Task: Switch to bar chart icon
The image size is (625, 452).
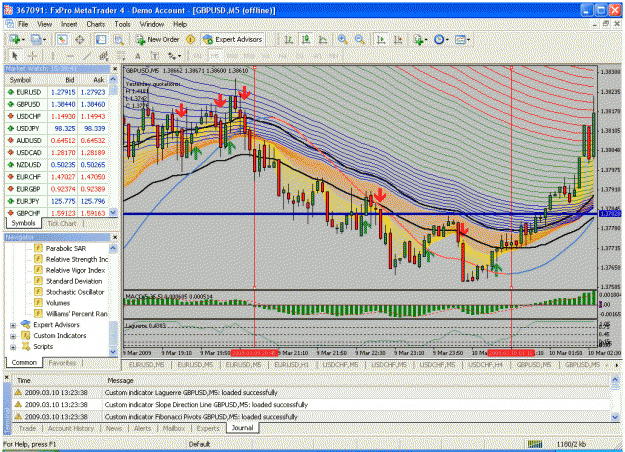Action: (x=289, y=39)
